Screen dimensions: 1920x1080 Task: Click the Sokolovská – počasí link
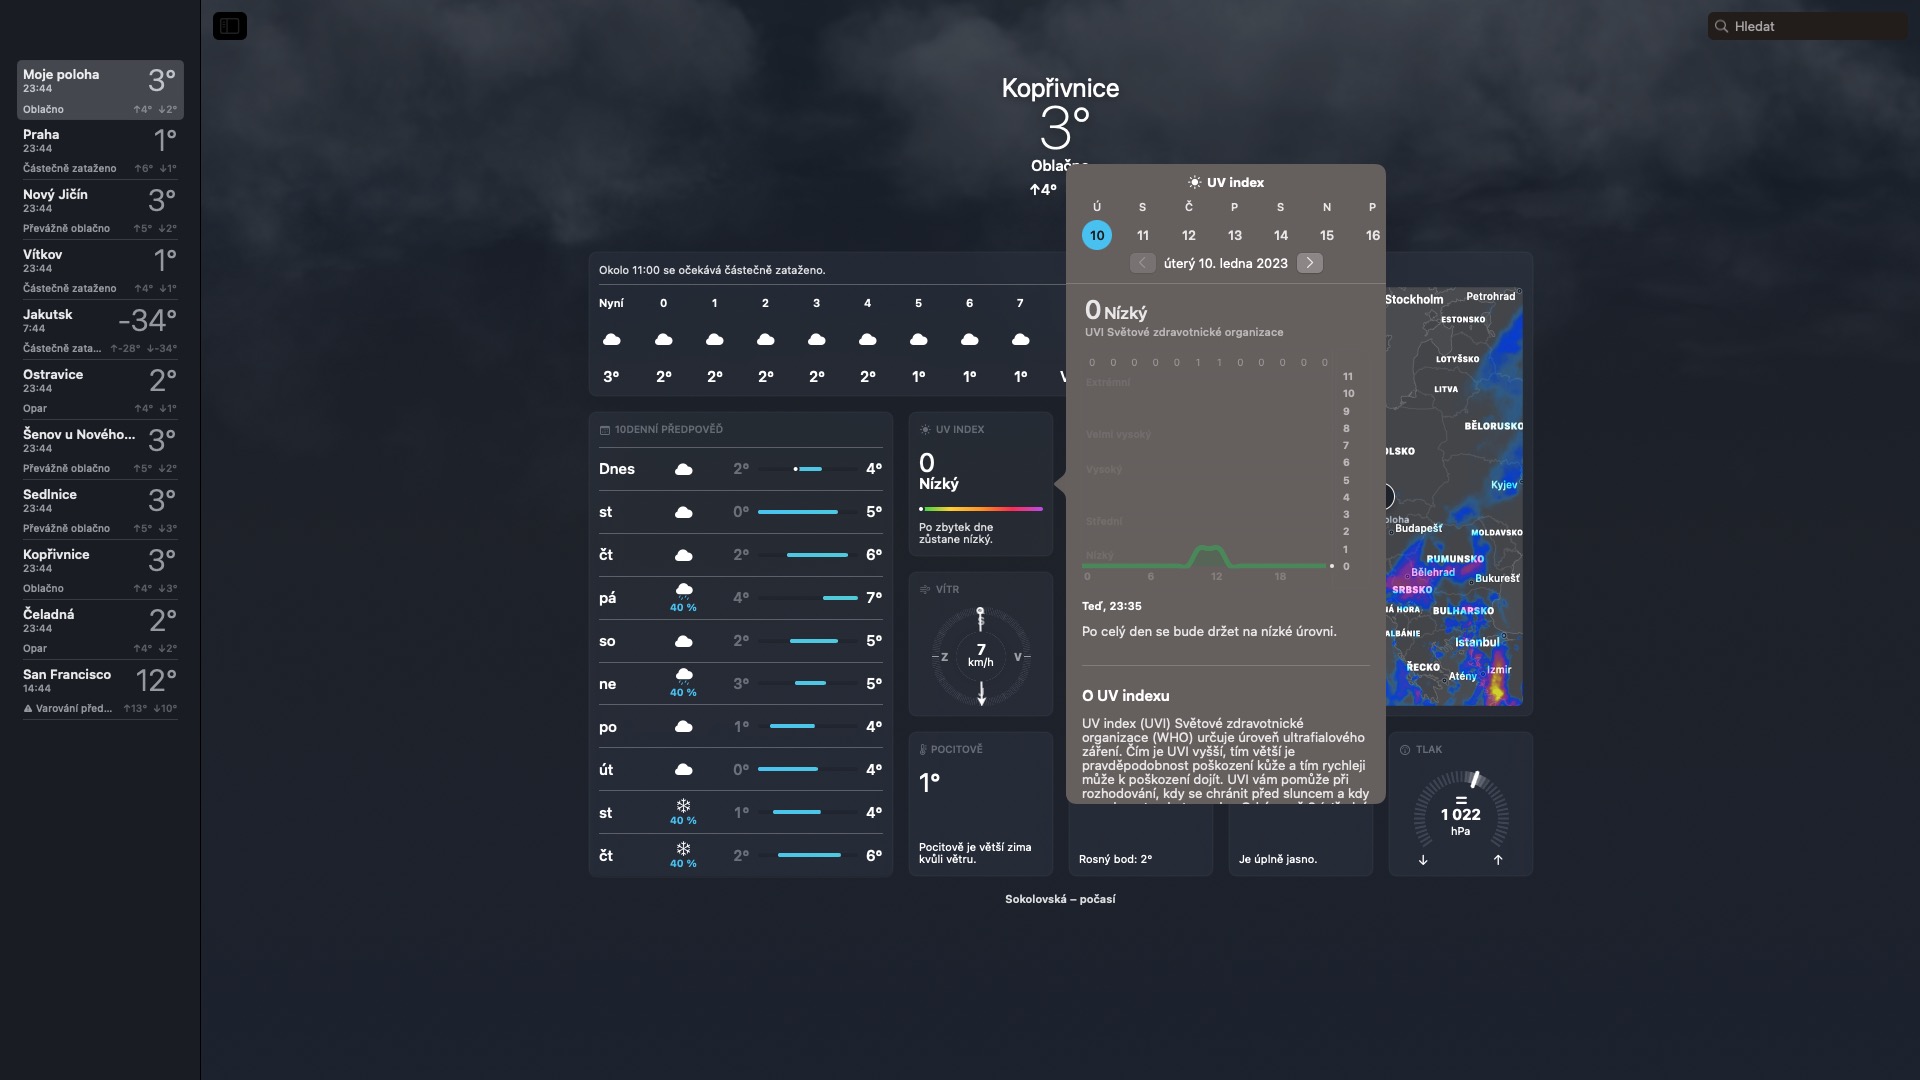coord(1060,899)
